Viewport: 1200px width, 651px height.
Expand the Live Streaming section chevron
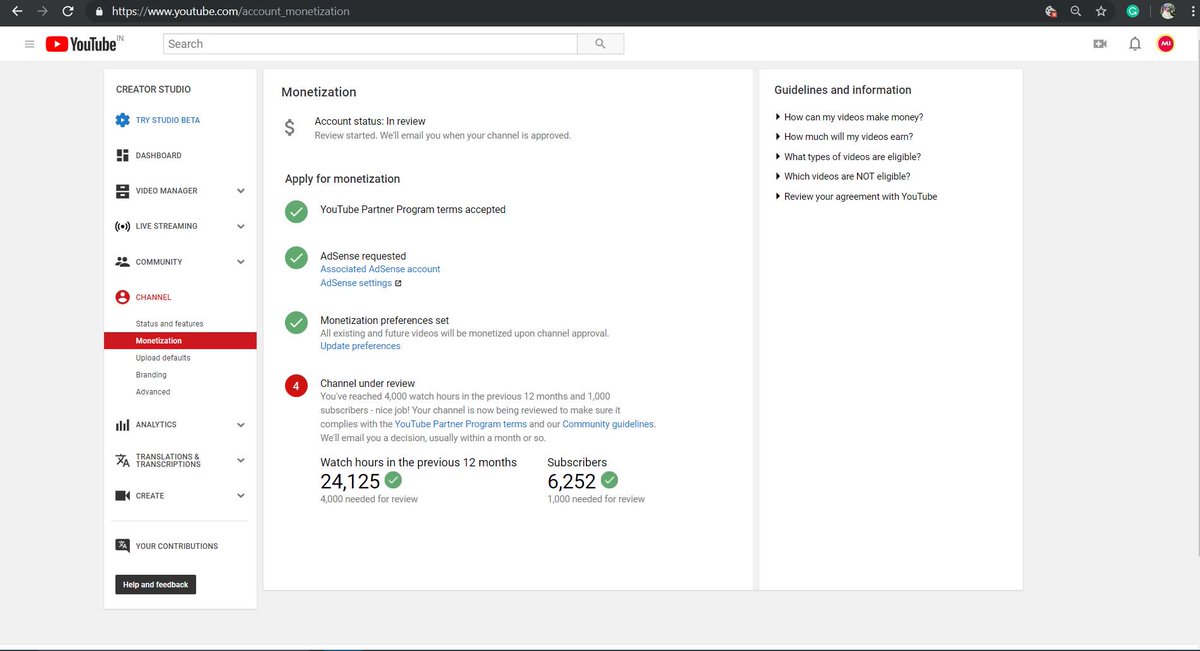point(241,226)
